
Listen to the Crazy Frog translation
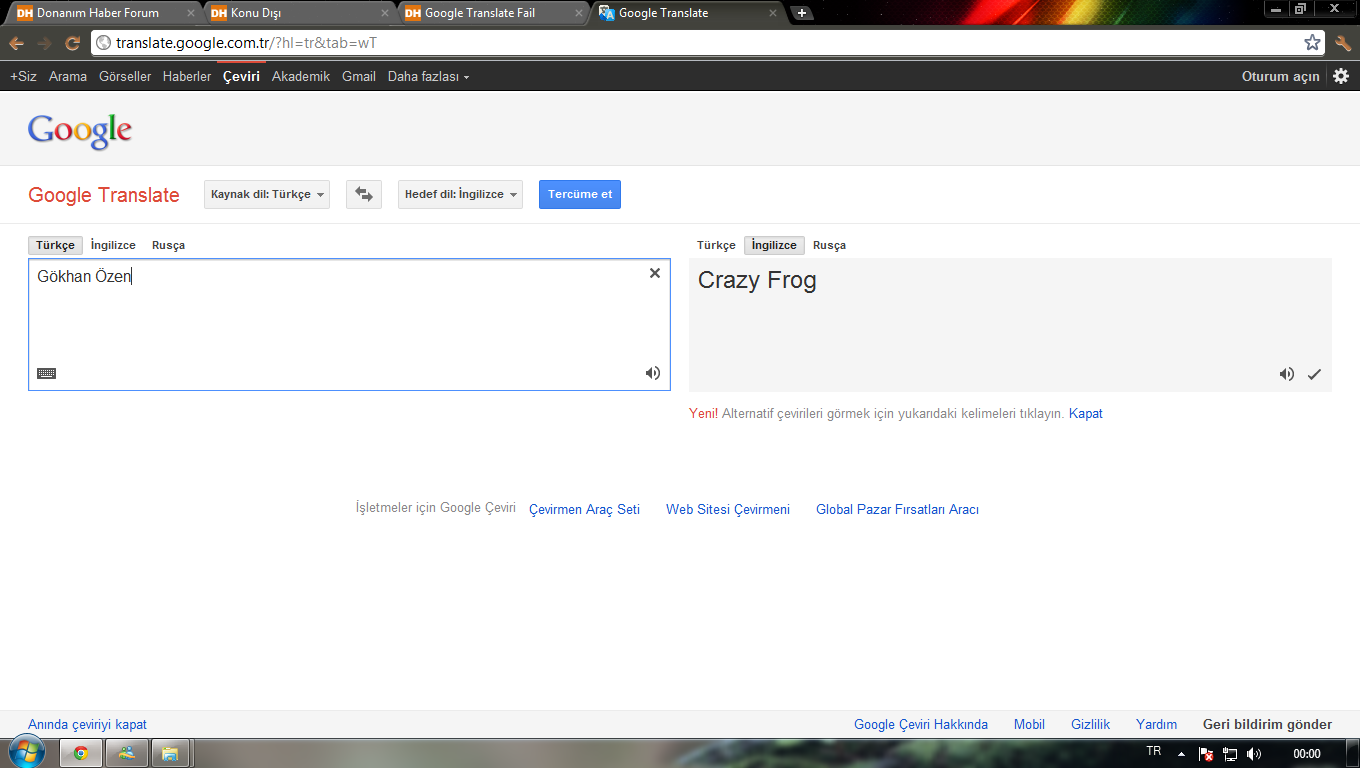(x=1287, y=374)
